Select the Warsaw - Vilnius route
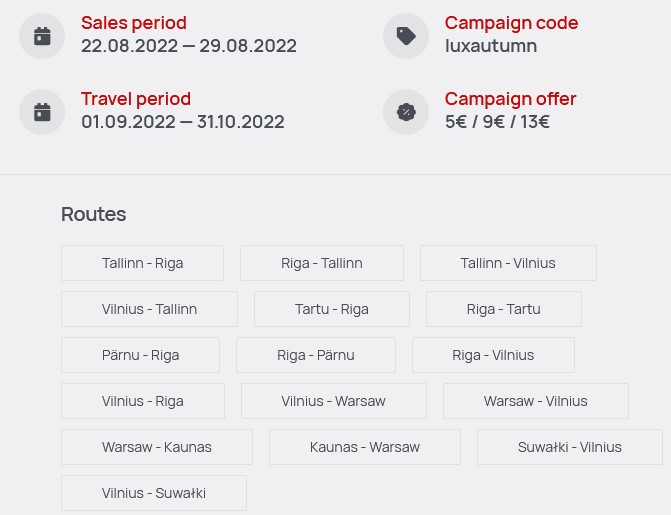Viewport: 671px width, 515px height. click(x=536, y=401)
